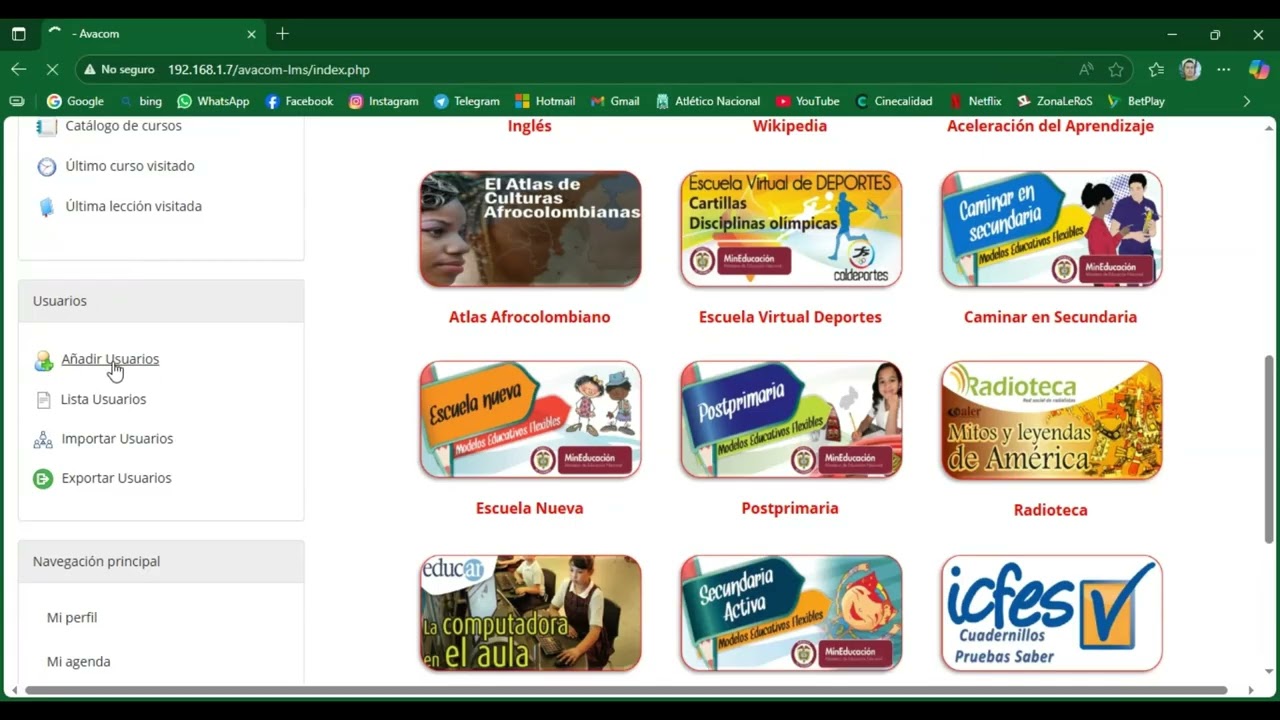1280x720 pixels.
Task: Click the Usuarios panel header
Action: point(161,301)
